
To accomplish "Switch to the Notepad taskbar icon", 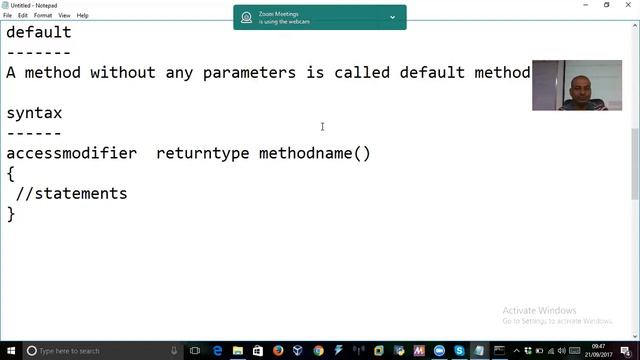I will [479, 351].
